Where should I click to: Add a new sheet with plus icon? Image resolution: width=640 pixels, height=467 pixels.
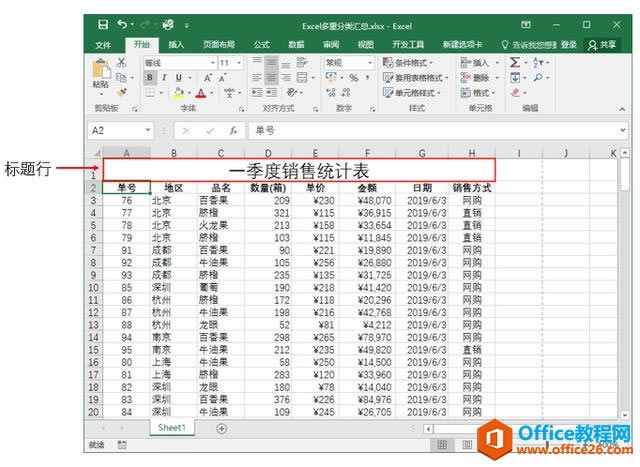pyautogui.click(x=222, y=428)
